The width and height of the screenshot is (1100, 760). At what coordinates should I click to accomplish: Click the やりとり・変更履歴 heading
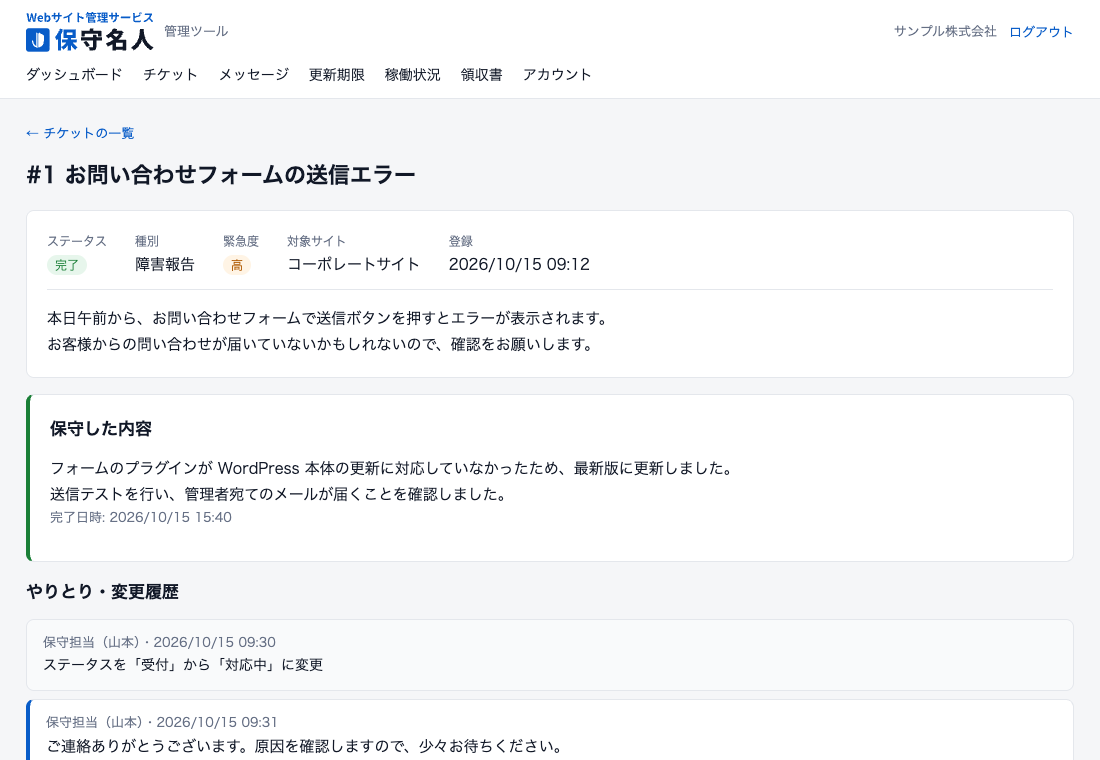pyautogui.click(x=102, y=592)
